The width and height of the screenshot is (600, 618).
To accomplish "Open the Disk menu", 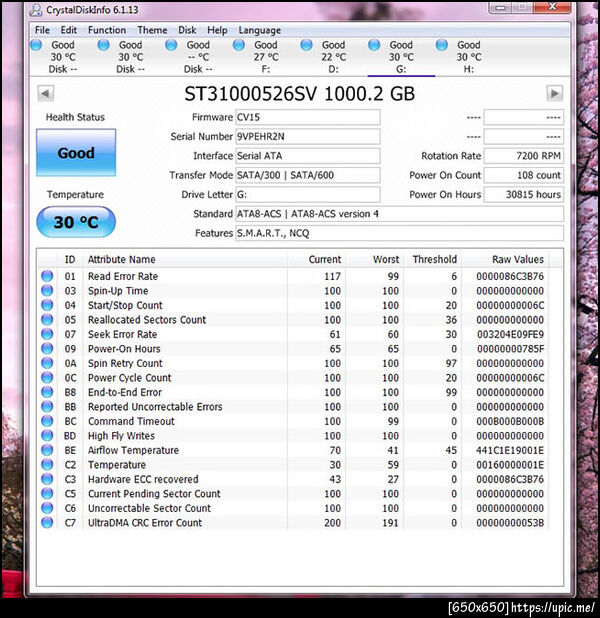I will click(187, 30).
